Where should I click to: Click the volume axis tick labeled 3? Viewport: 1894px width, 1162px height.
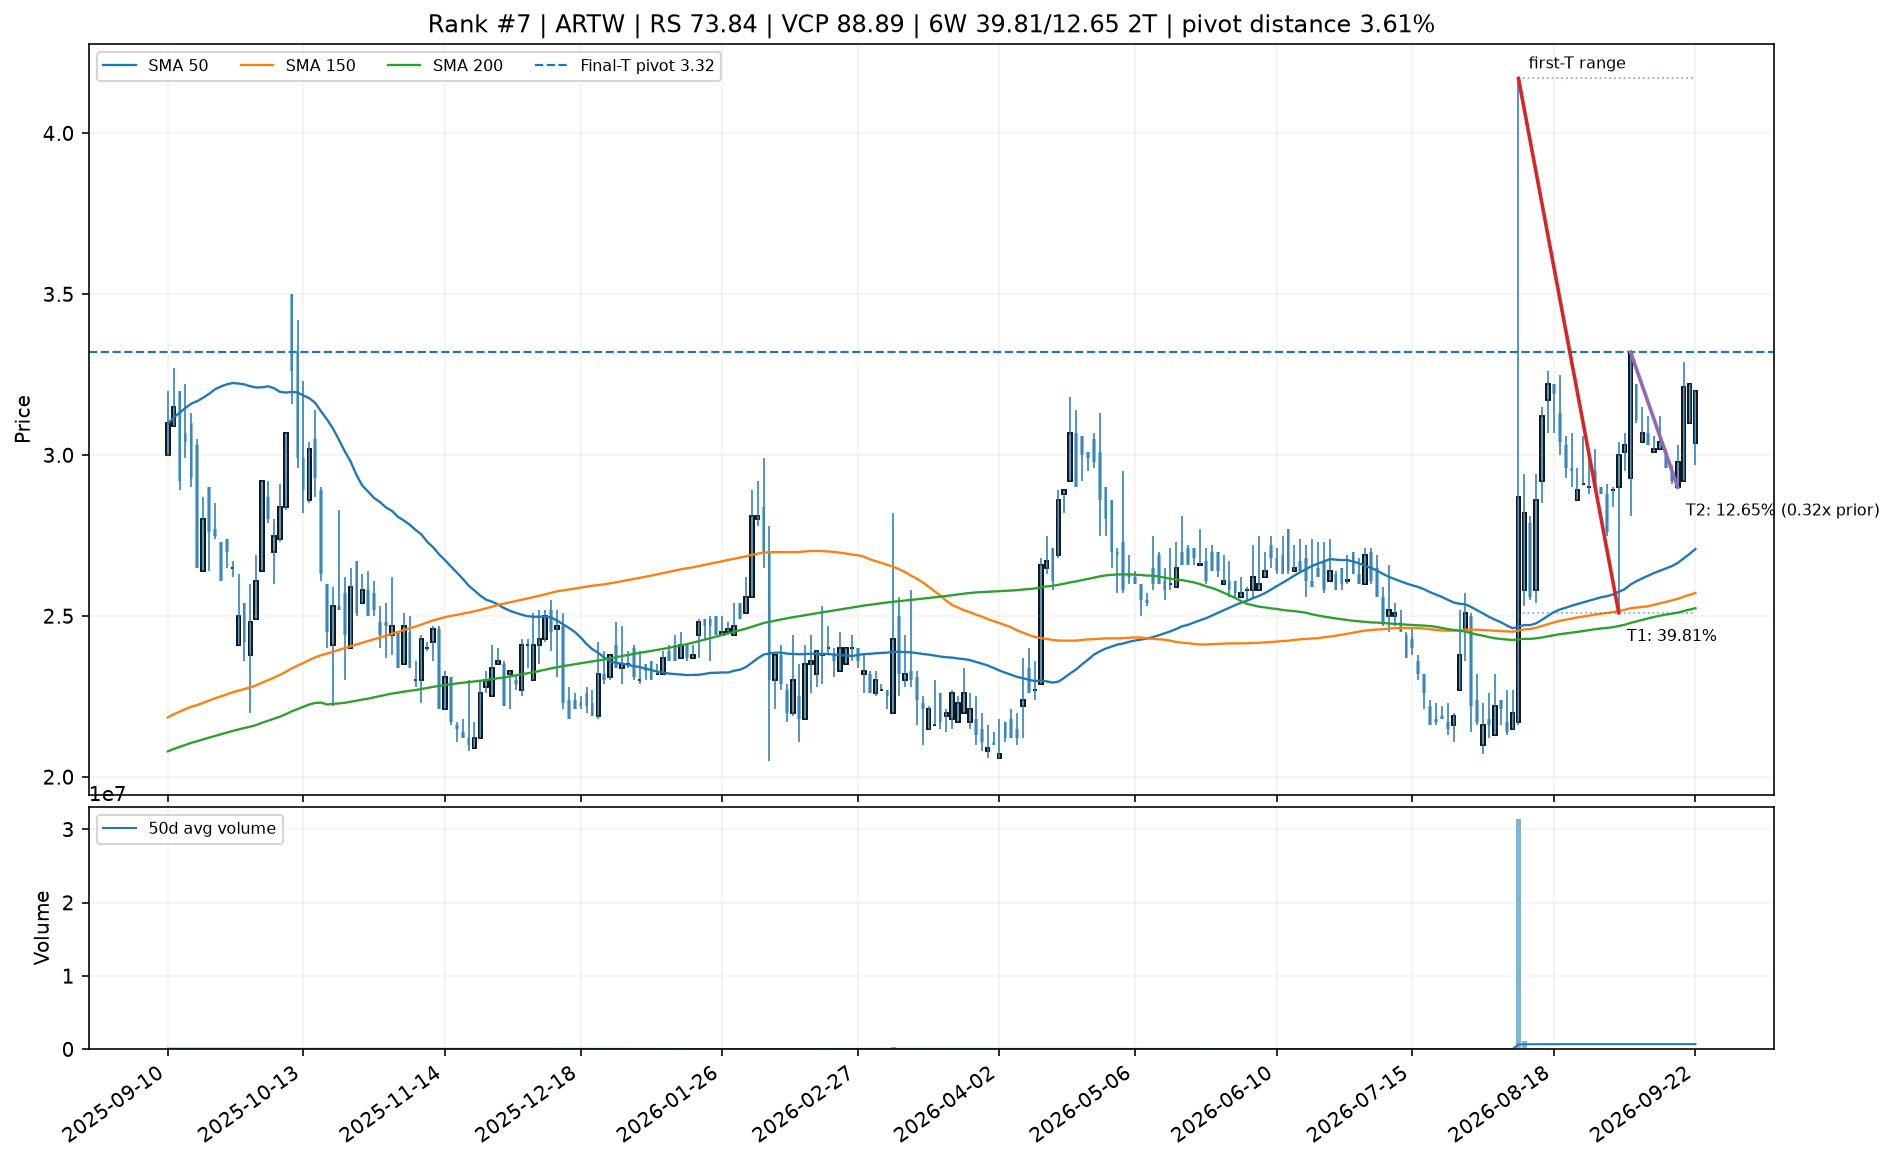coord(68,830)
